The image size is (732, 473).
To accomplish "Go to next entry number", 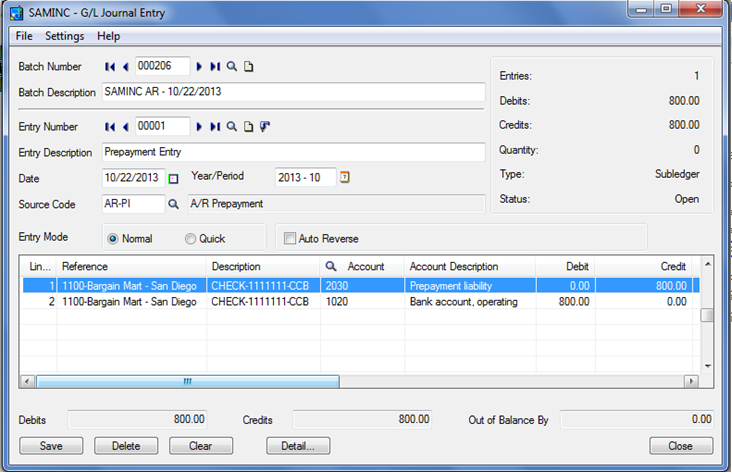I will click(x=199, y=127).
